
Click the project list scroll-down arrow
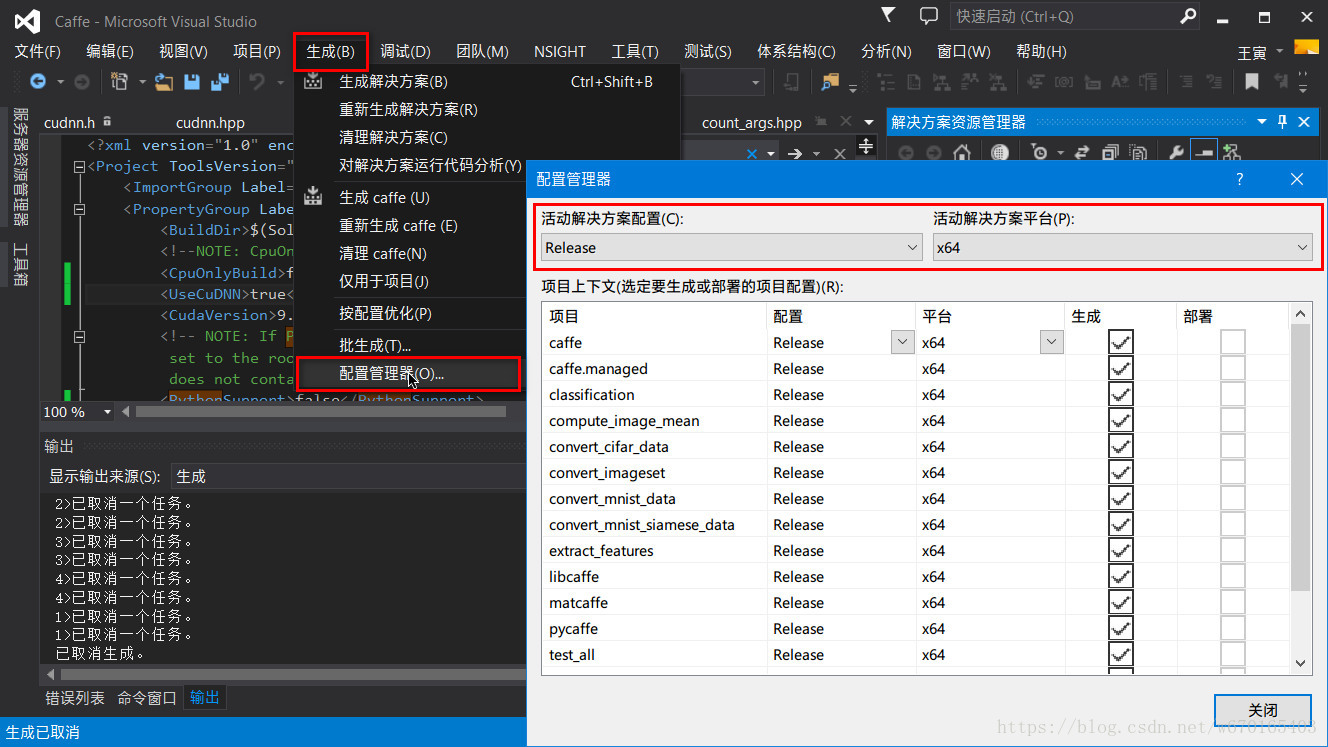[x=1301, y=662]
